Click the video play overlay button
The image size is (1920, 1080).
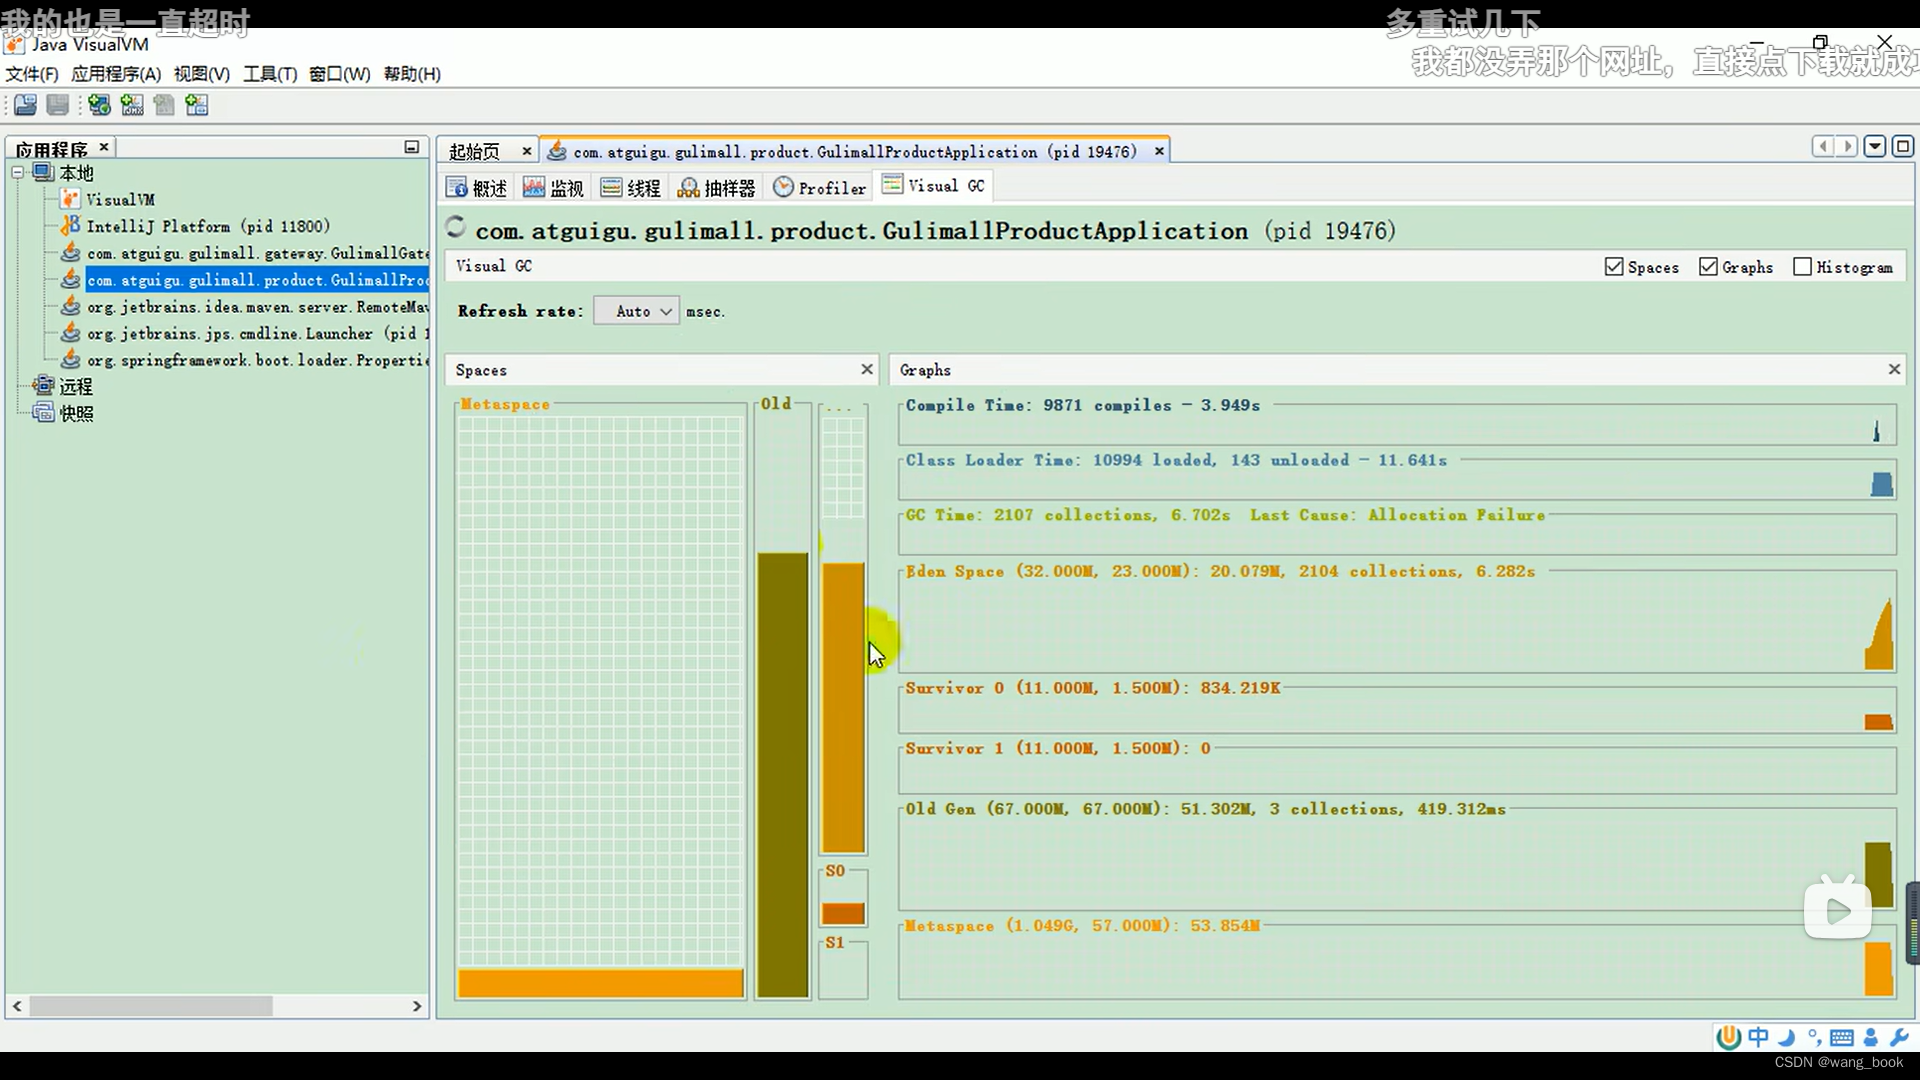tap(1837, 910)
